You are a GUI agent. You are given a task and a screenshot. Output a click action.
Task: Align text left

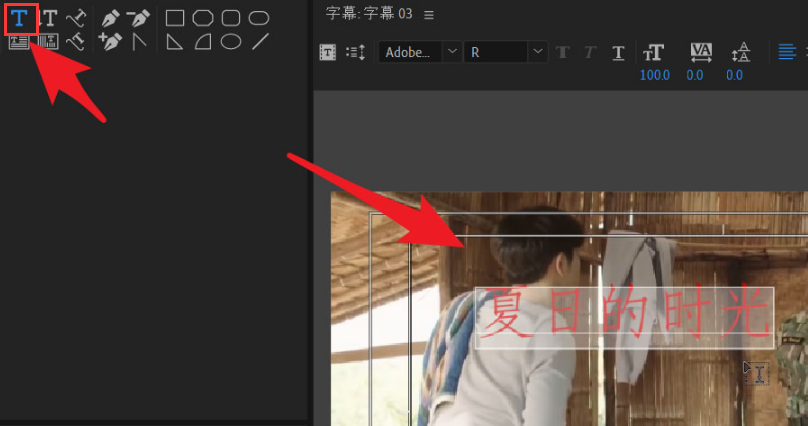coord(787,52)
